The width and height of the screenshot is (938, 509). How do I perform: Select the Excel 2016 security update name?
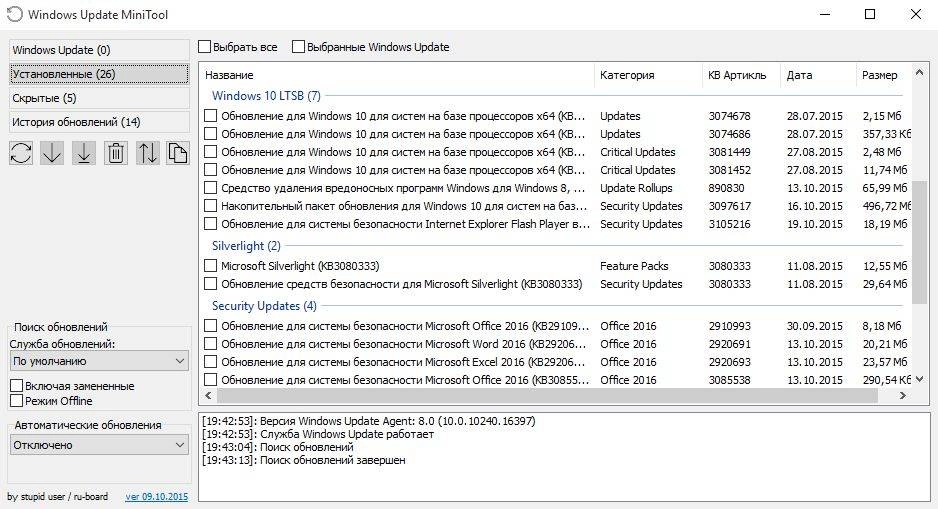[x=403, y=362]
